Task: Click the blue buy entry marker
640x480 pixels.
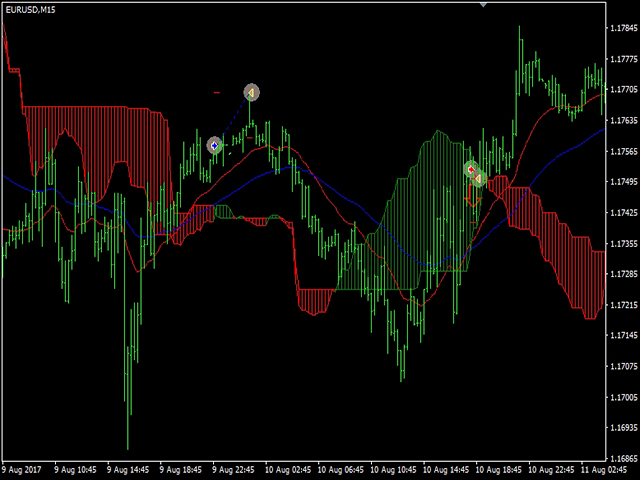Action: 214,145
